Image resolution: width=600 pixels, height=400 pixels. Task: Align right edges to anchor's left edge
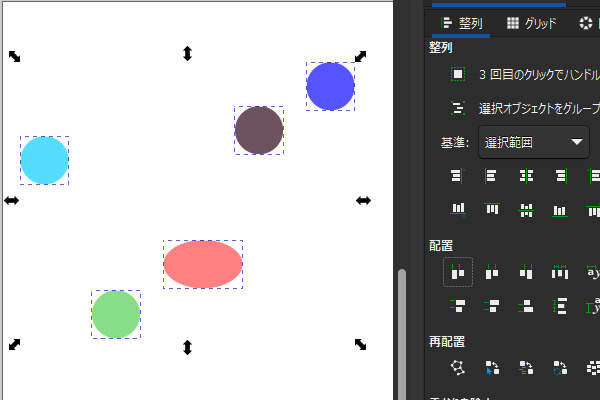457,176
